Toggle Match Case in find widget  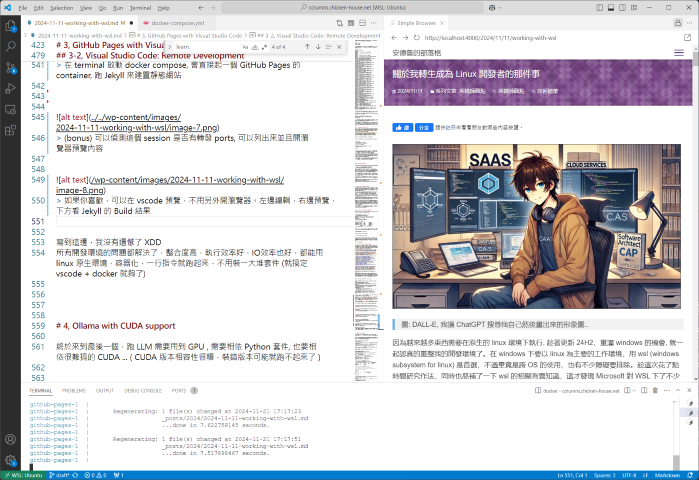[245, 47]
